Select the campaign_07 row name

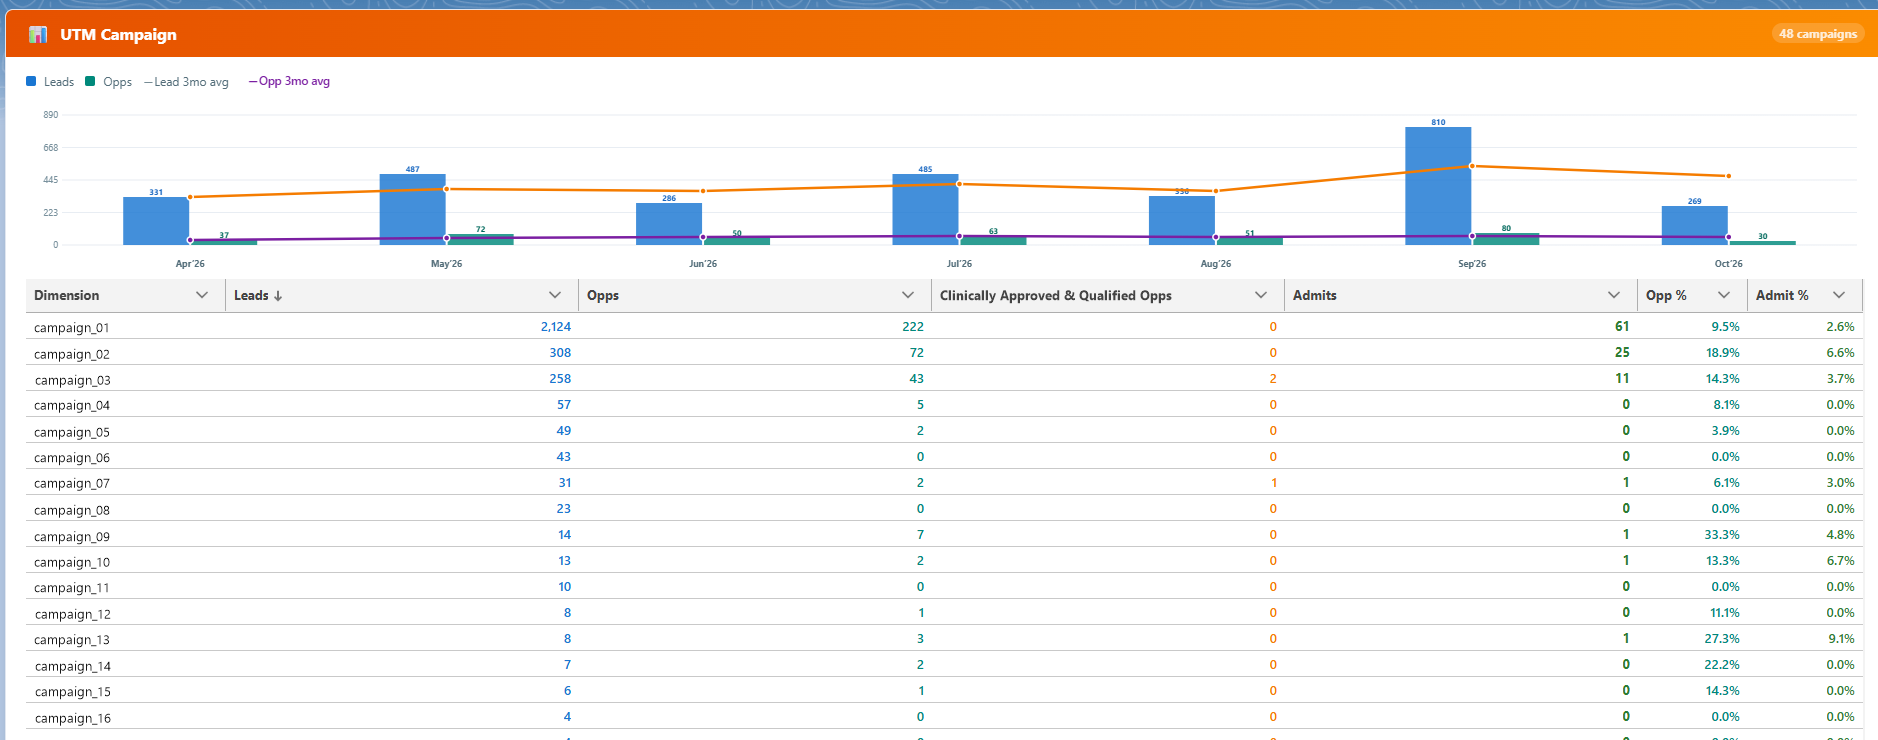click(x=72, y=484)
